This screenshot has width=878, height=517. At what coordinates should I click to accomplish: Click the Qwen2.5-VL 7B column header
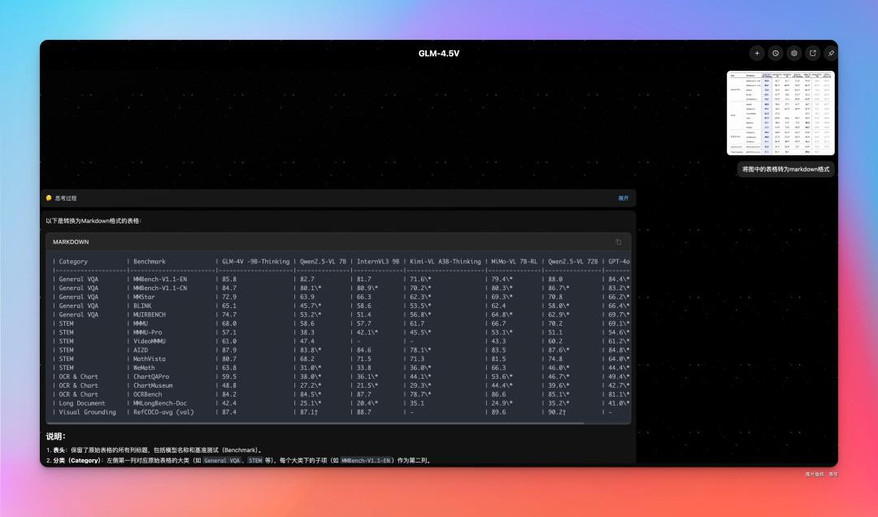tap(323, 262)
